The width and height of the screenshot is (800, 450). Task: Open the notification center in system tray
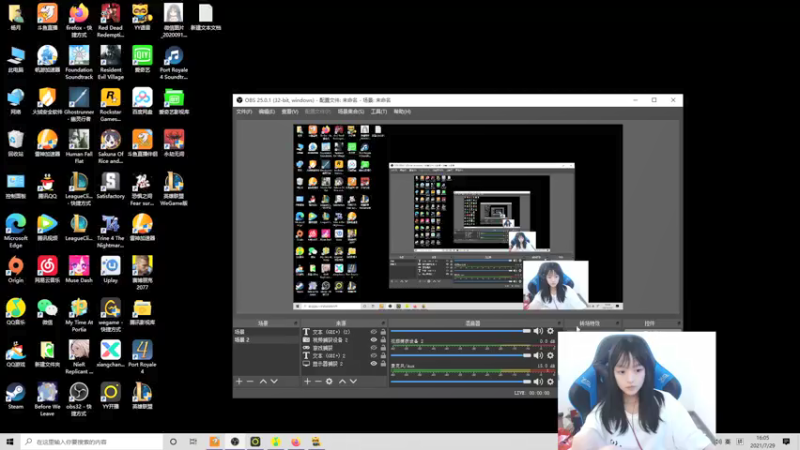pos(786,441)
